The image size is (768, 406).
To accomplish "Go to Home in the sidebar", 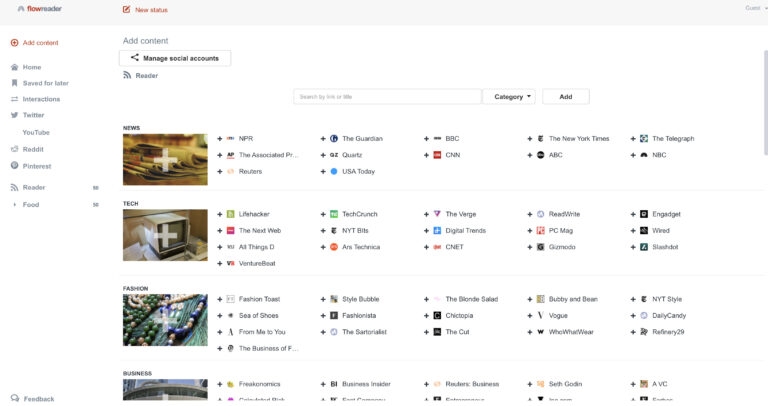I will 26,67.
